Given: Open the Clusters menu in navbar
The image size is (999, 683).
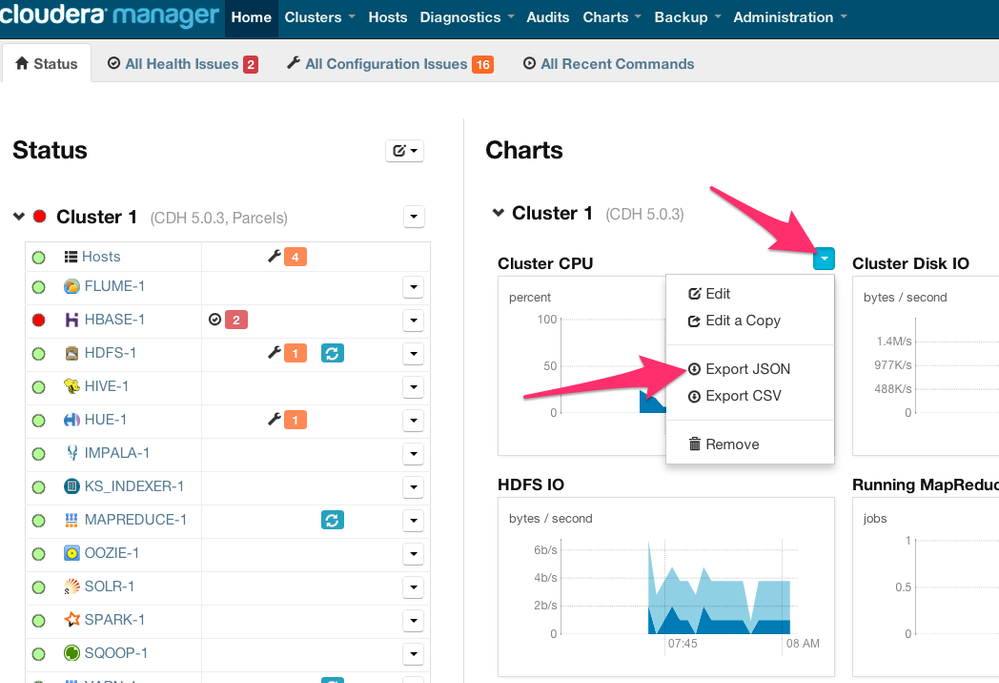Looking at the screenshot, I should point(320,17).
